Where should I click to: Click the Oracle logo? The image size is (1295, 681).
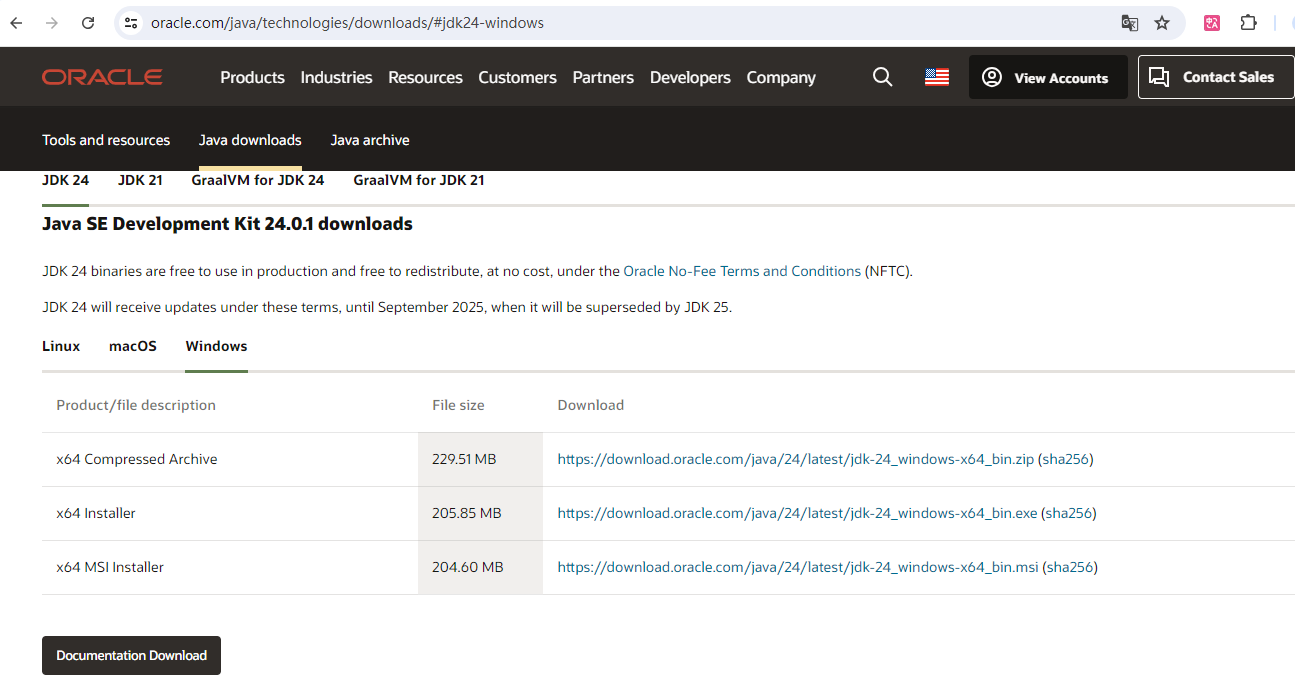(101, 76)
